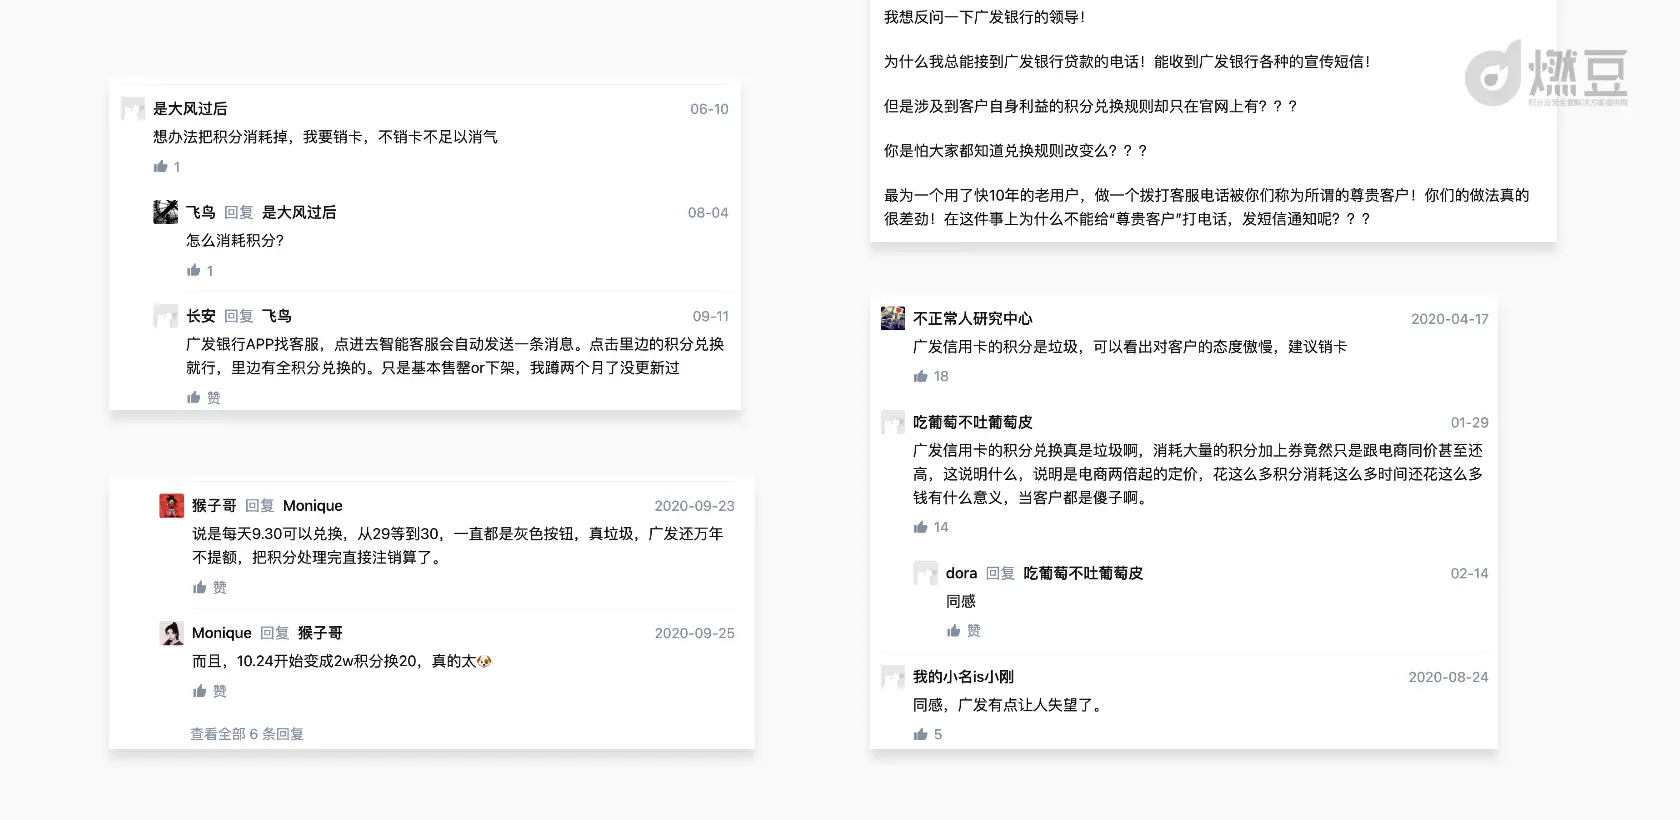1680x820 pixels.
Task: Open username 不正常人研究中心
Action: (973, 319)
